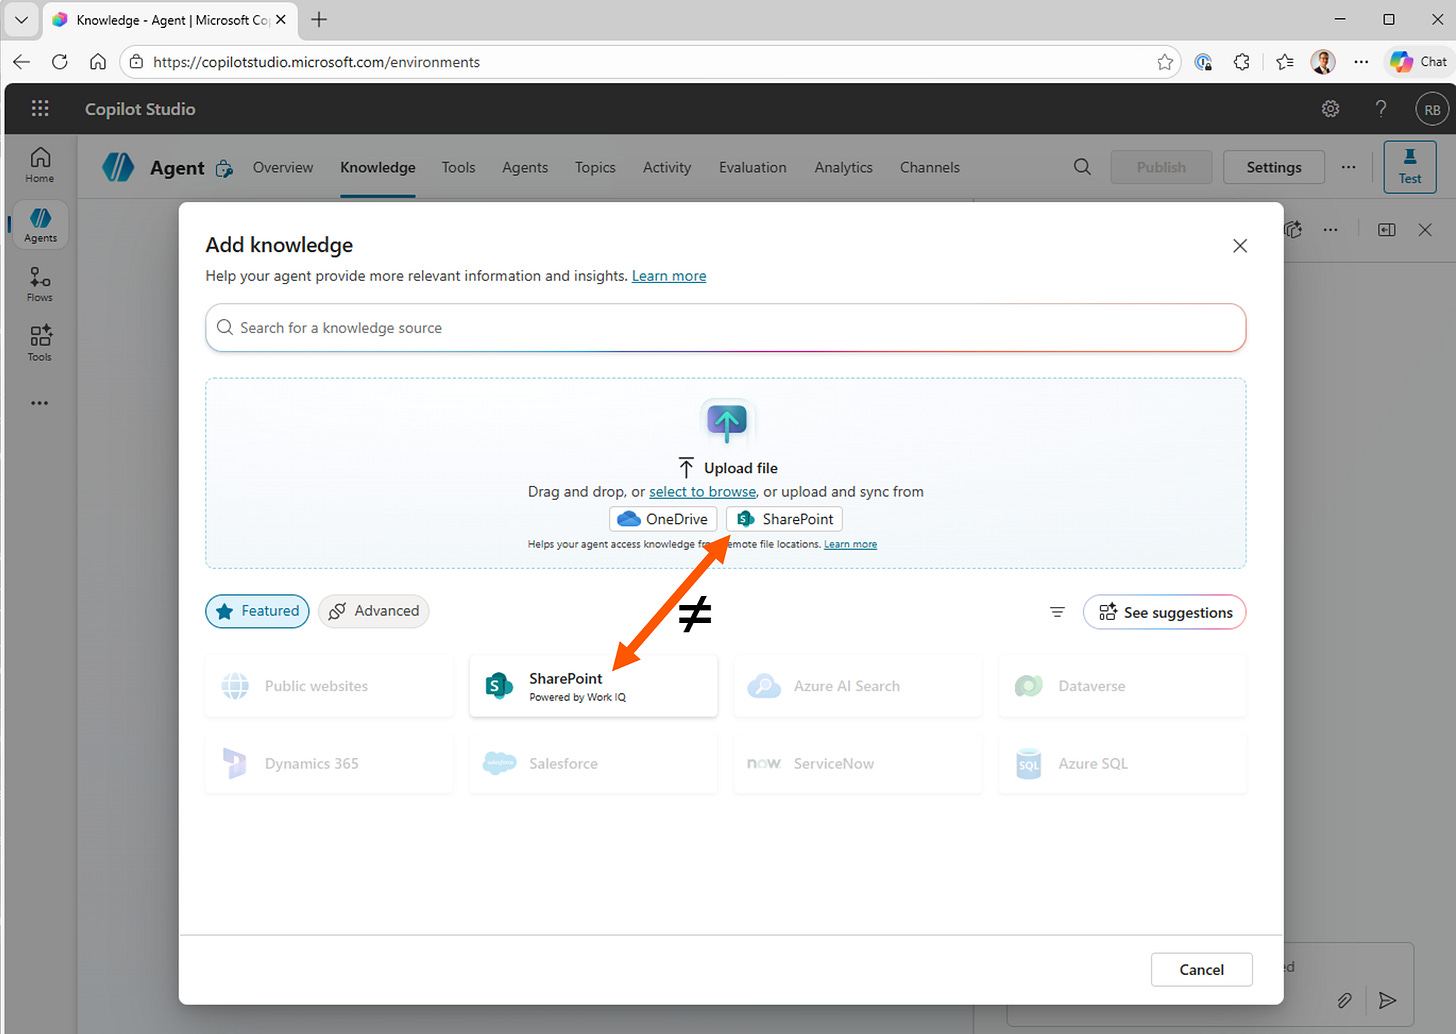Choose Public websites knowledge source
The width and height of the screenshot is (1456, 1034).
click(x=329, y=686)
